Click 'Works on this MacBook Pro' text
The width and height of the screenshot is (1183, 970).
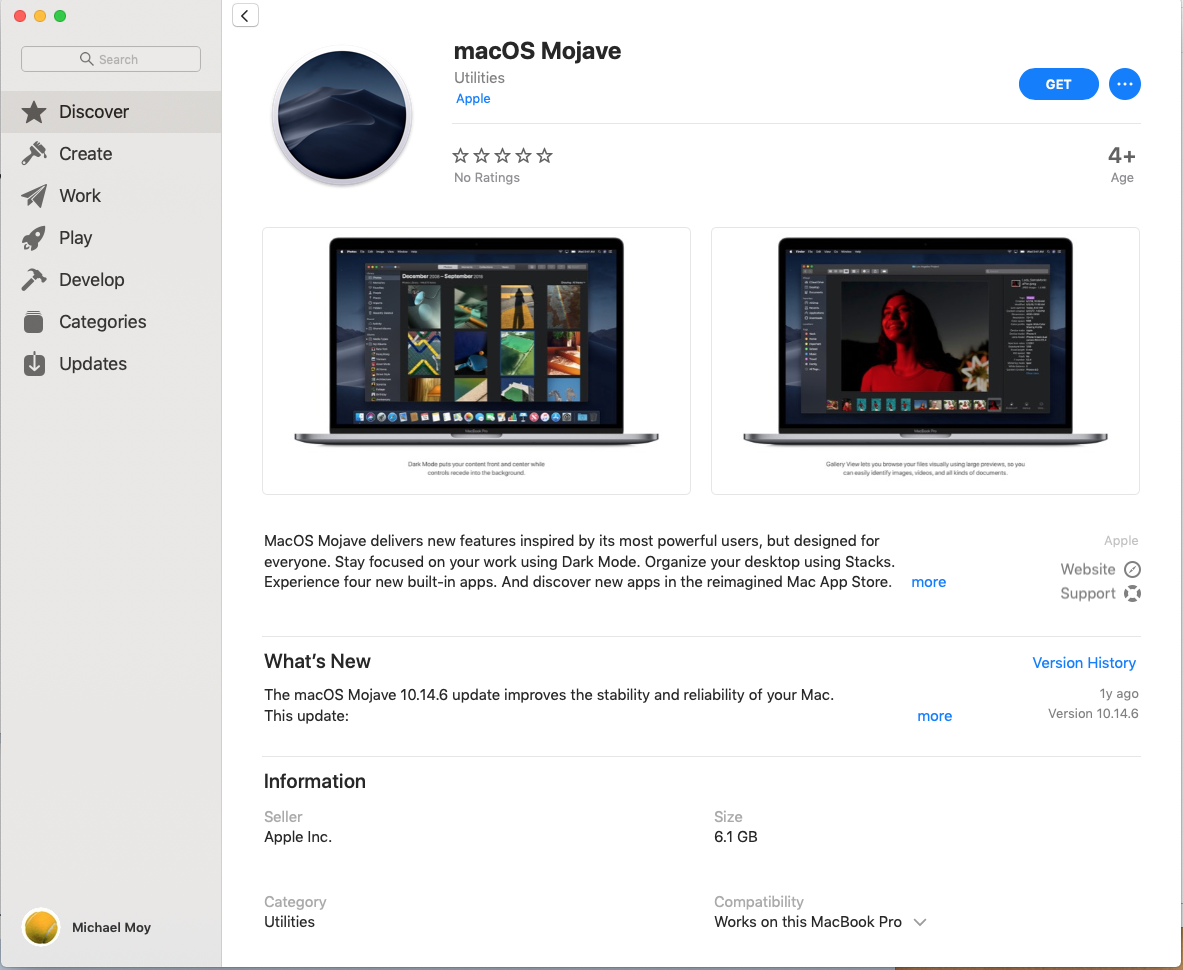click(x=808, y=922)
